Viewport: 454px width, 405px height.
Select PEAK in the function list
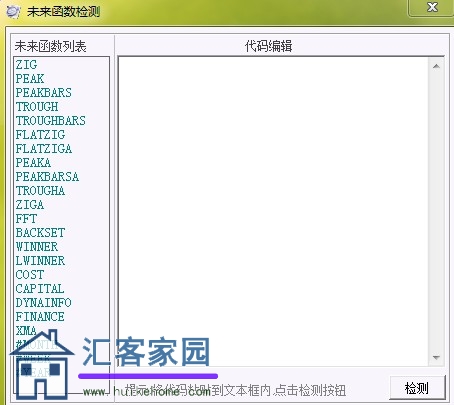click(30, 78)
